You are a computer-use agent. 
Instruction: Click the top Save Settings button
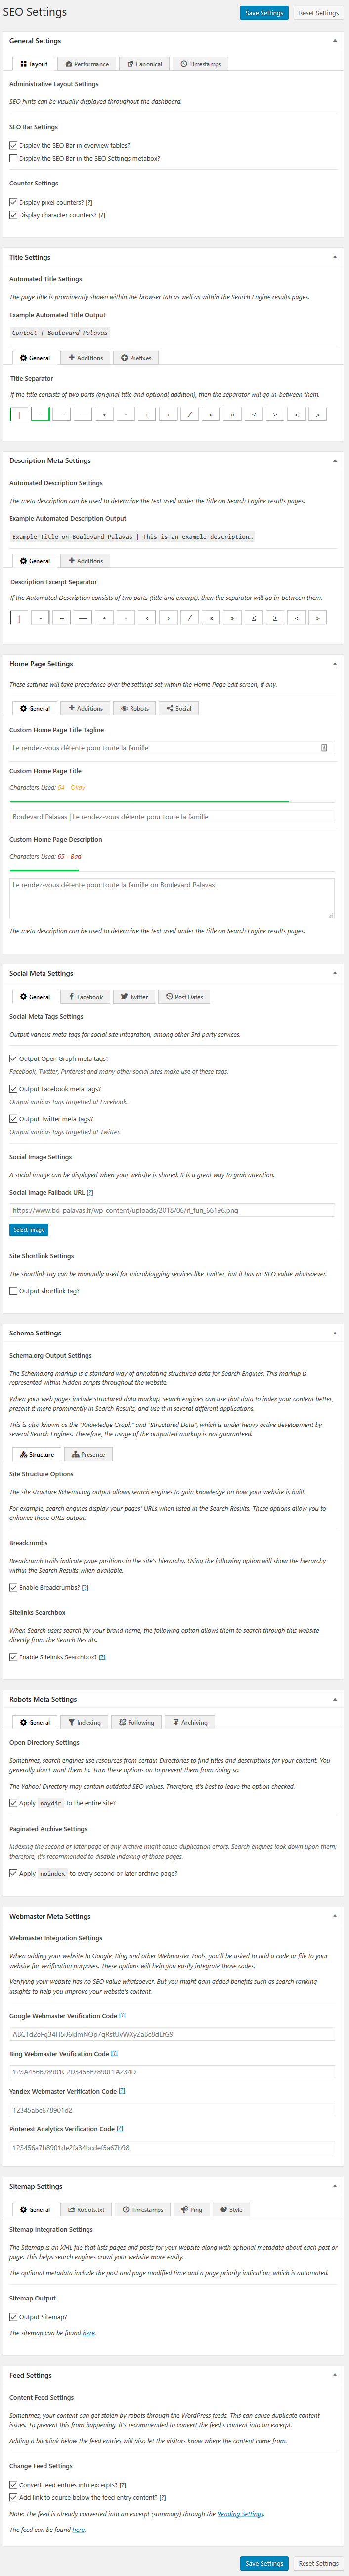tap(264, 13)
